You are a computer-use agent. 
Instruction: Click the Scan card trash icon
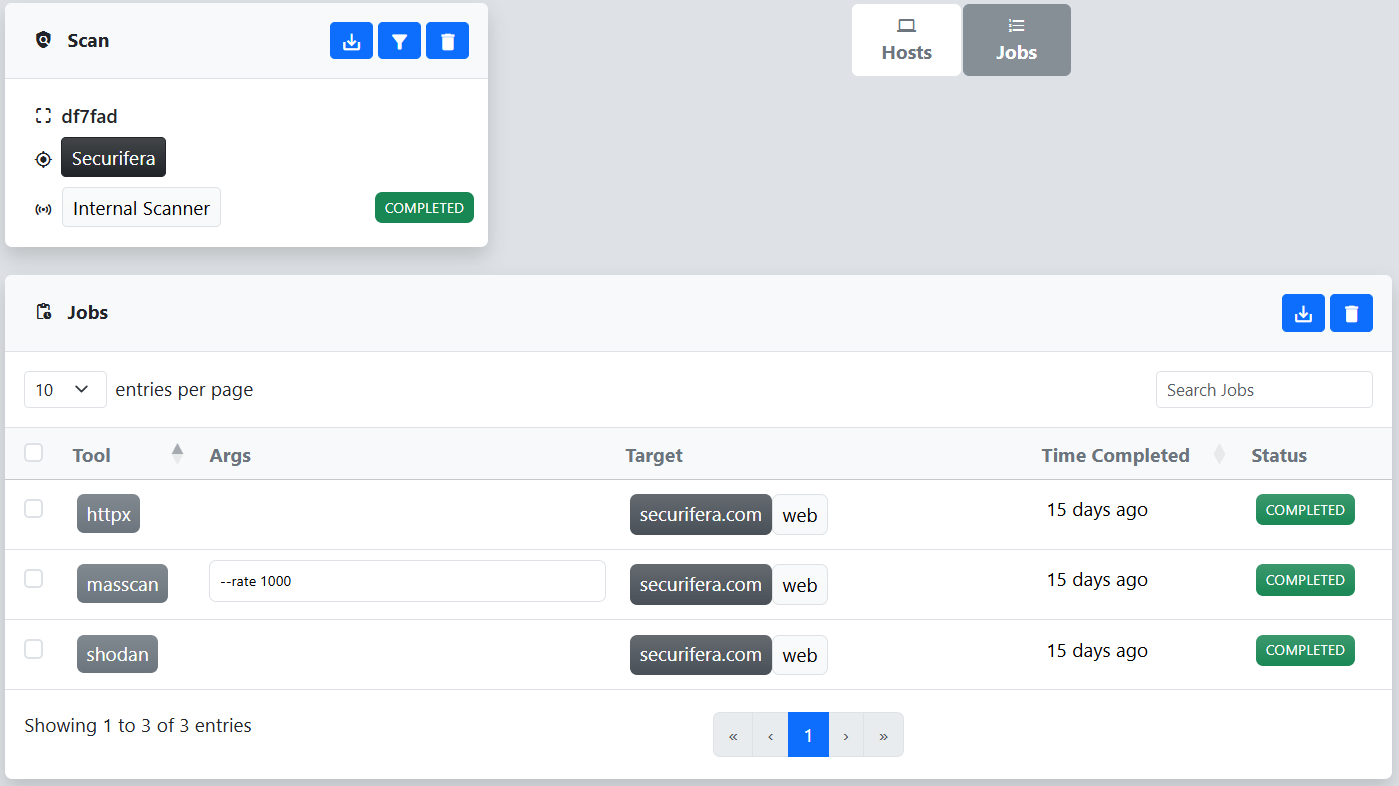(x=447, y=41)
